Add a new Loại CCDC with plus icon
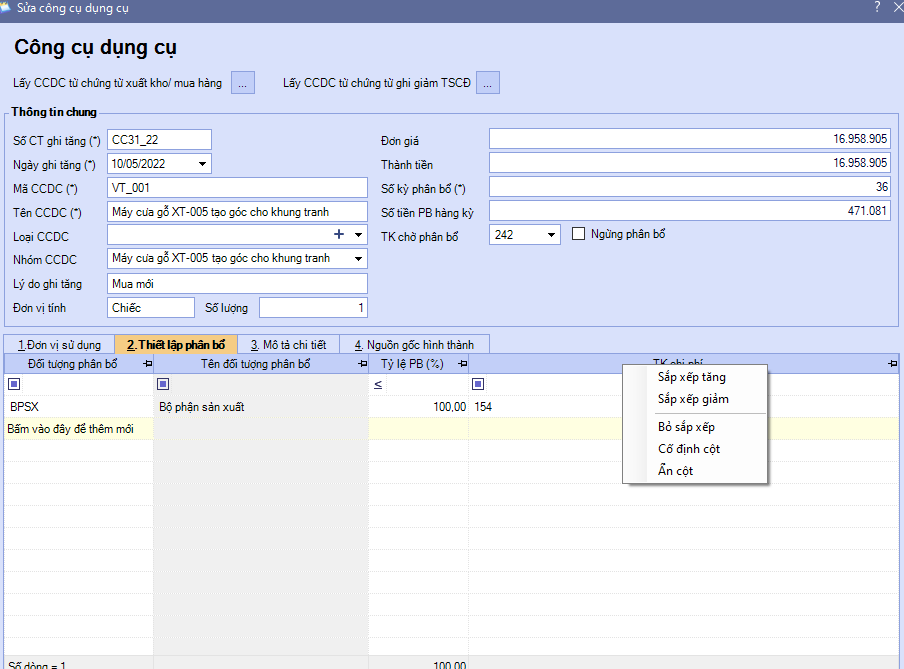This screenshot has width=904, height=669. [339, 234]
